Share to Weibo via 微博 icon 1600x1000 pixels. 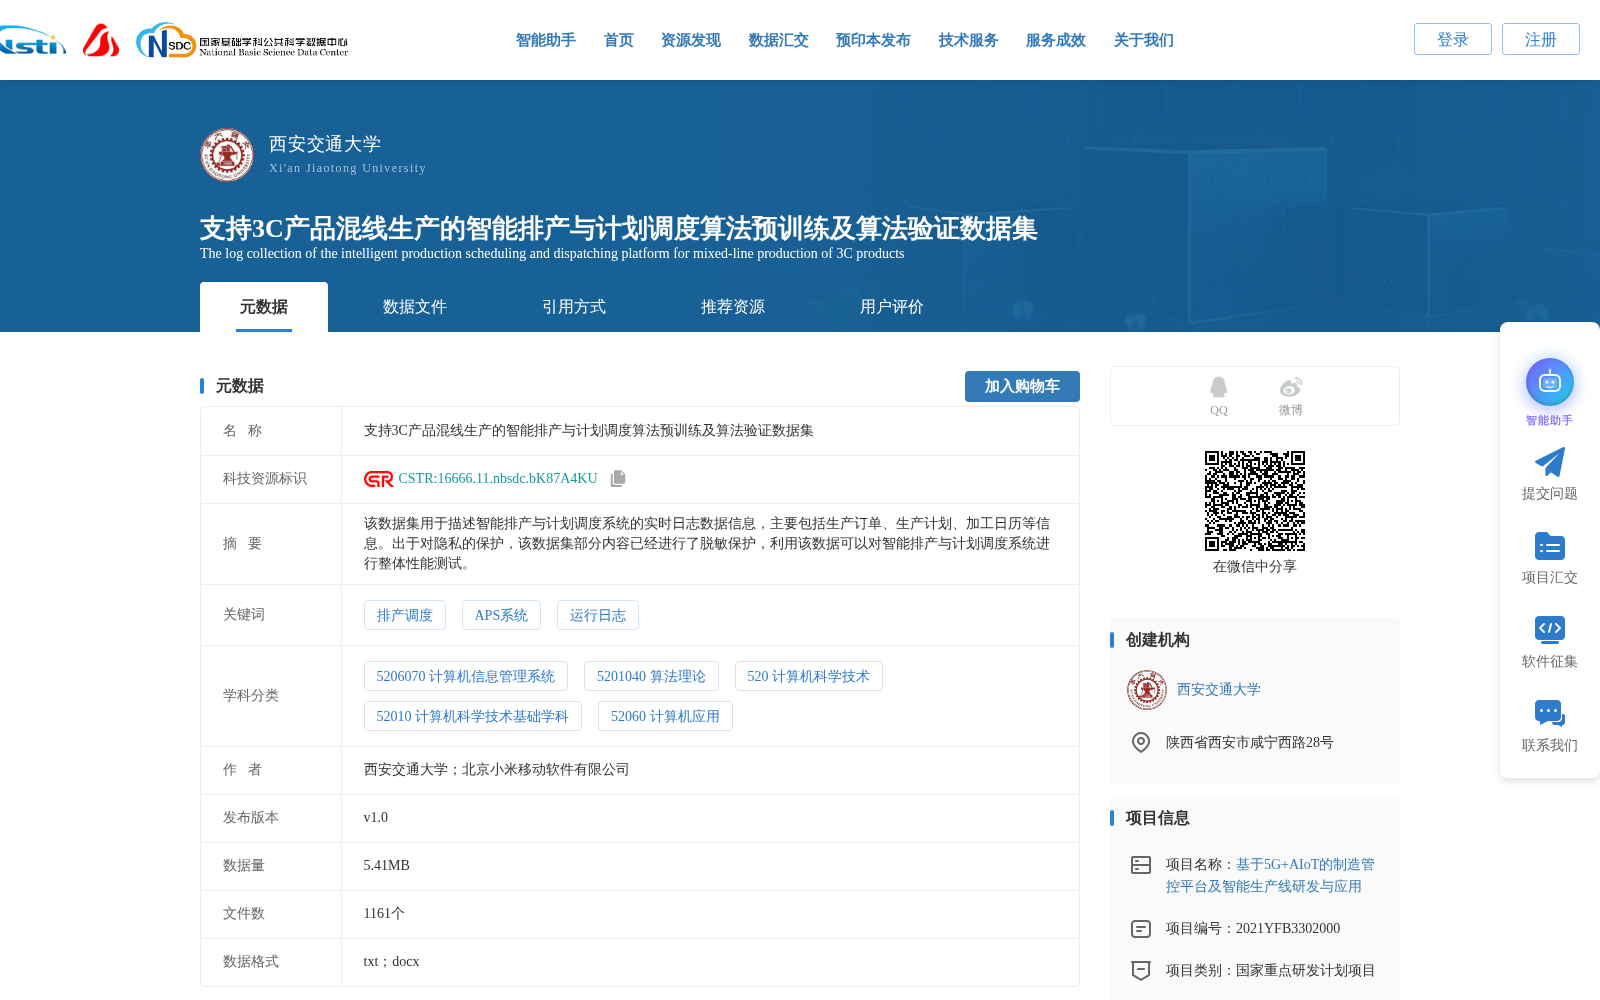1291,387
